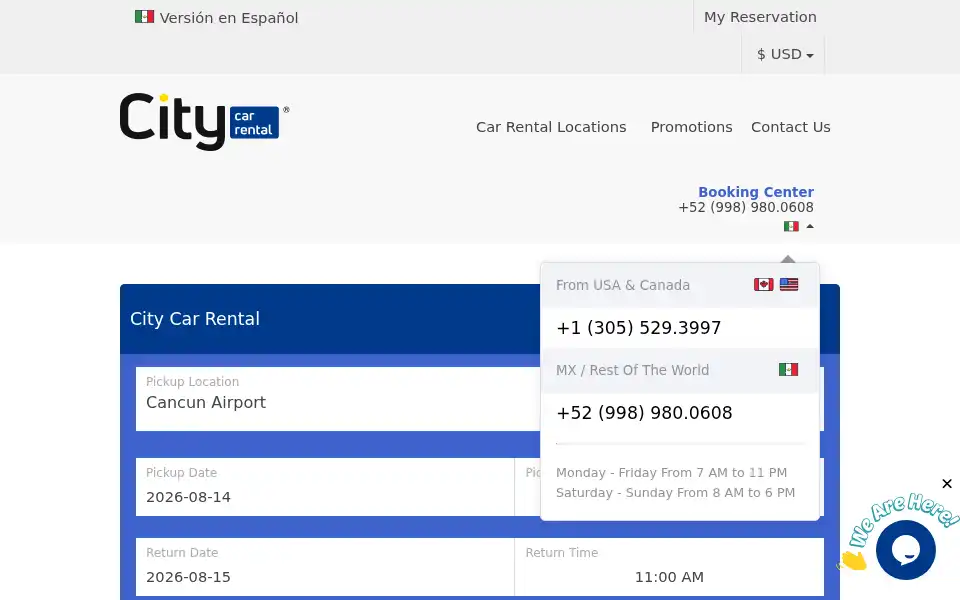Click the City car rental logo
Screen dimensions: 960x600
(204, 121)
